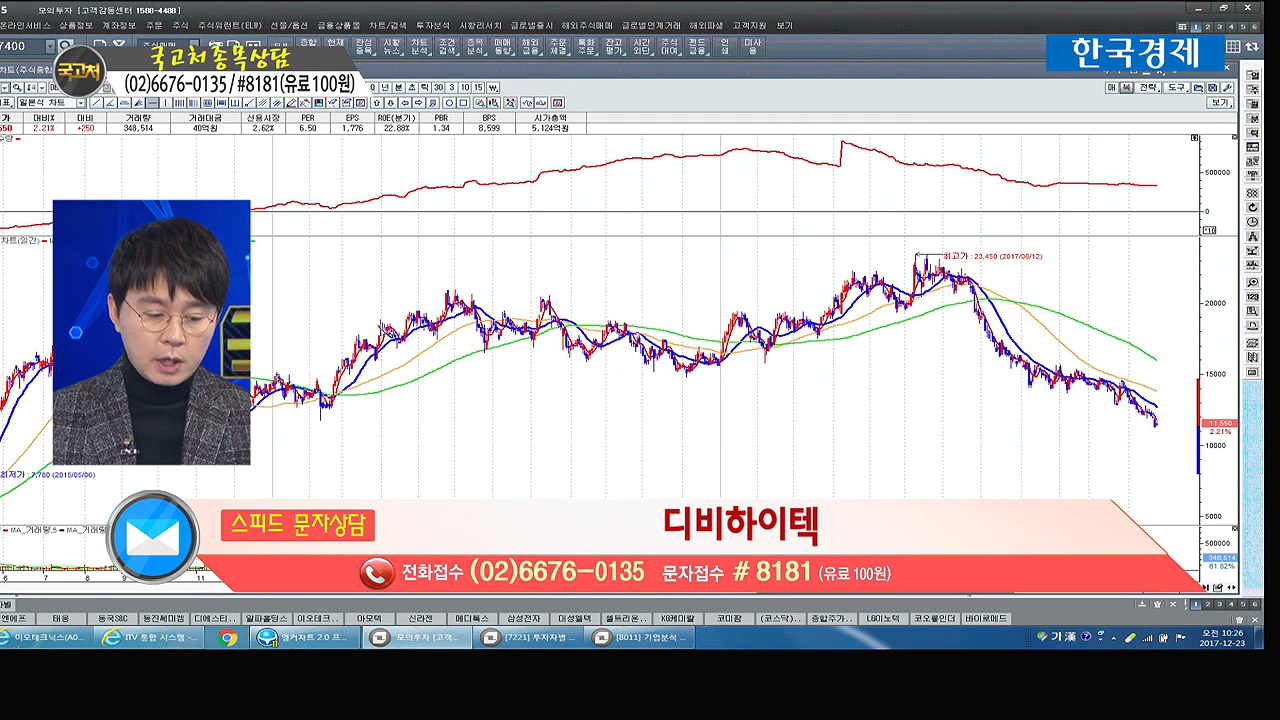Viewport: 1280px width, 720px height.
Task: Toggle the 년 (yearly) period button
Action: [384, 88]
